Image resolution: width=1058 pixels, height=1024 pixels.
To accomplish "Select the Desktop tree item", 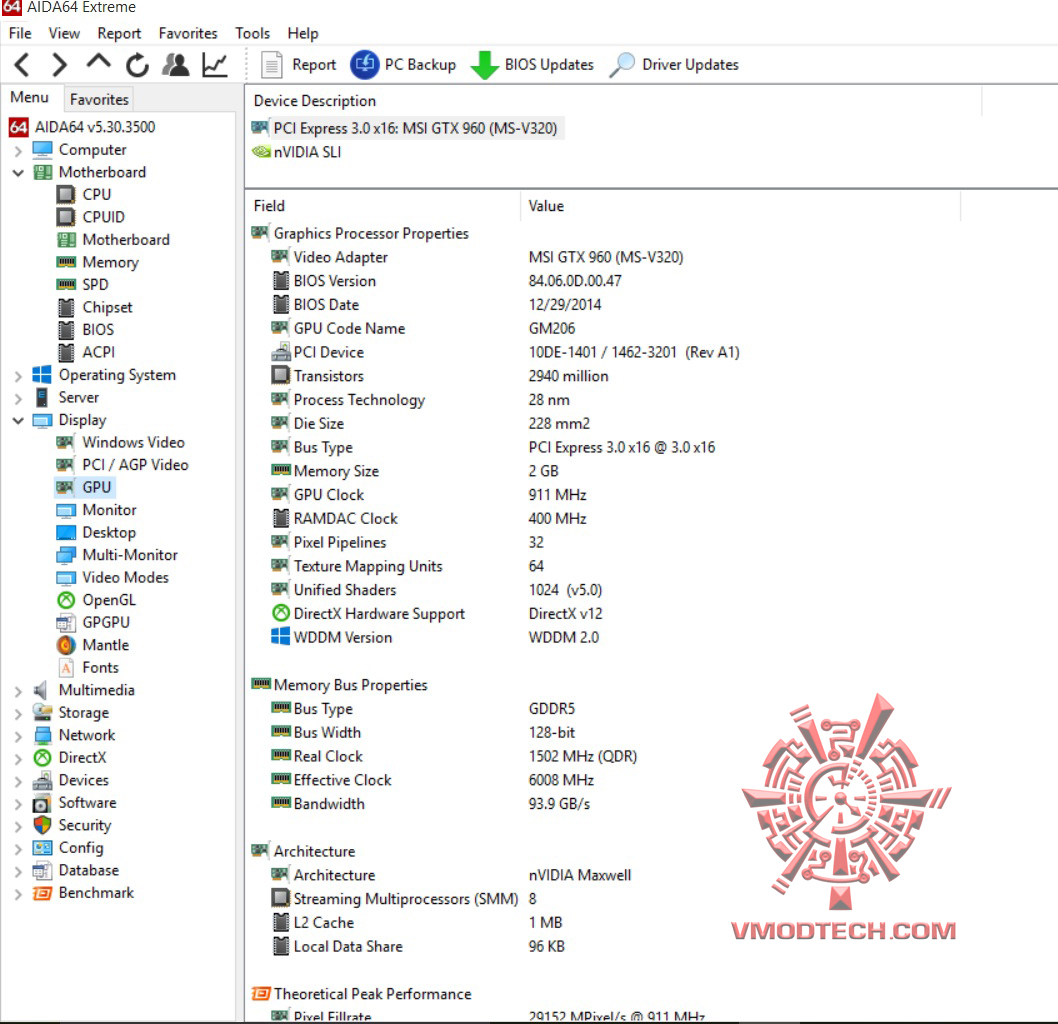I will (x=96, y=532).
